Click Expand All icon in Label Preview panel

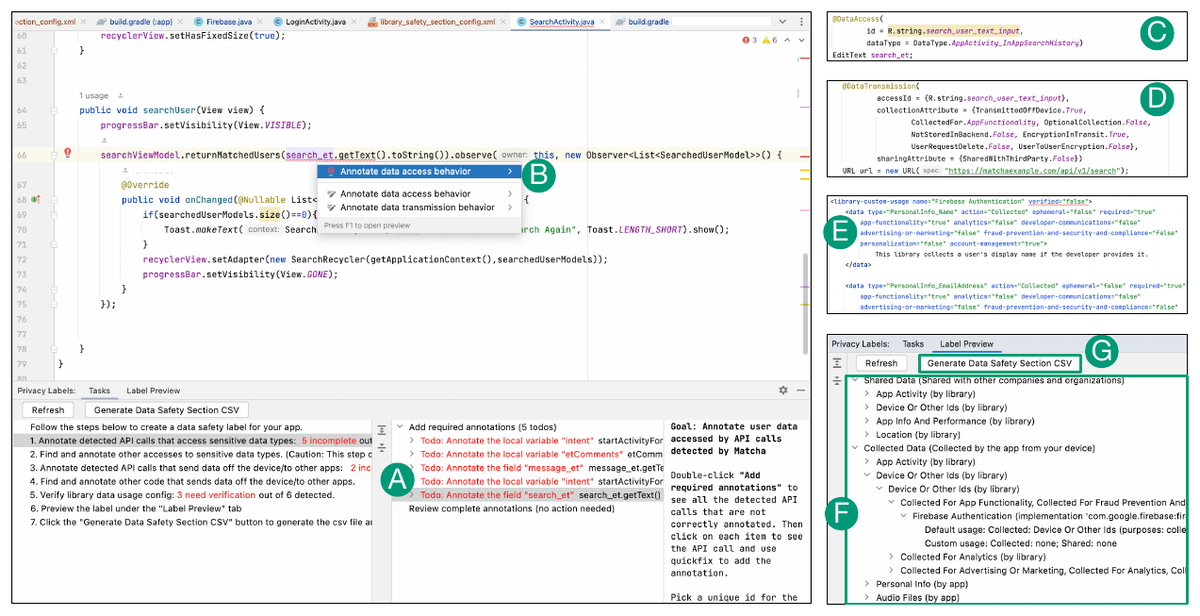tap(838, 363)
